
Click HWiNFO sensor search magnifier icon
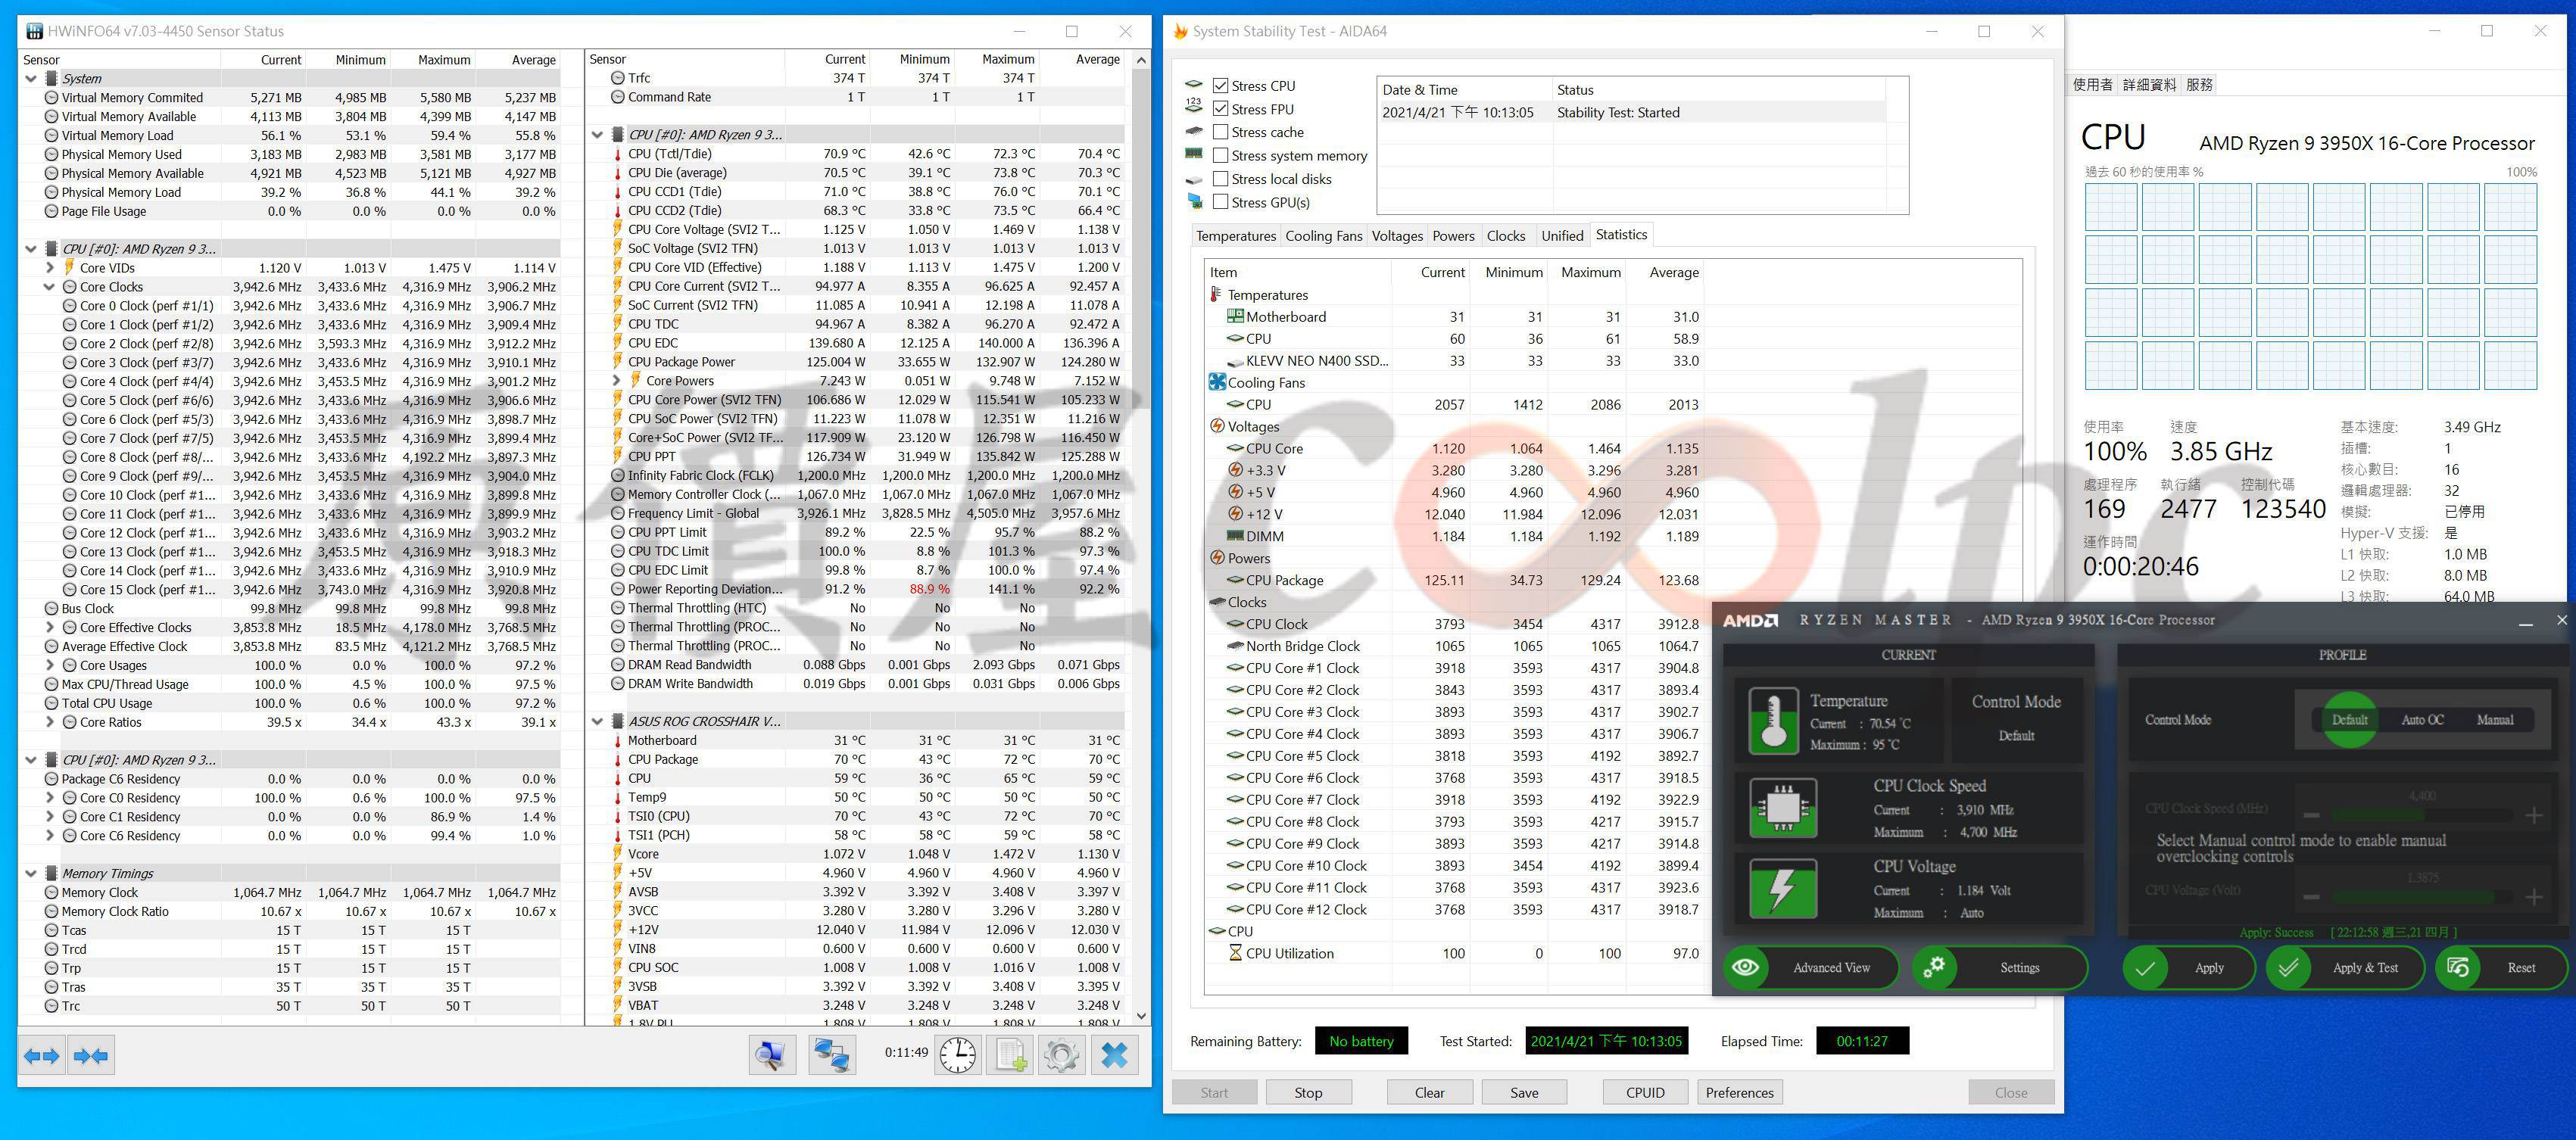click(772, 1055)
